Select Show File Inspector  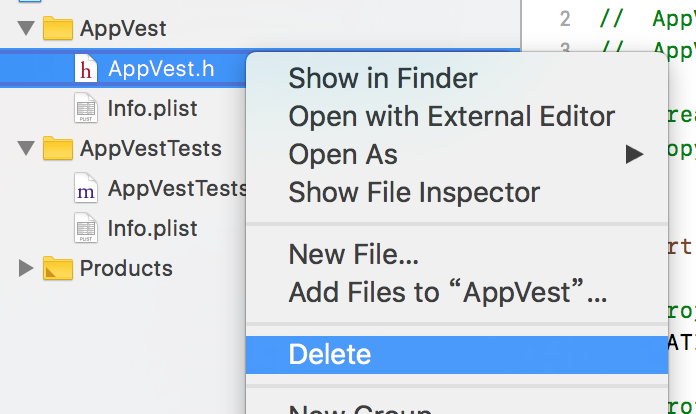[x=414, y=192]
